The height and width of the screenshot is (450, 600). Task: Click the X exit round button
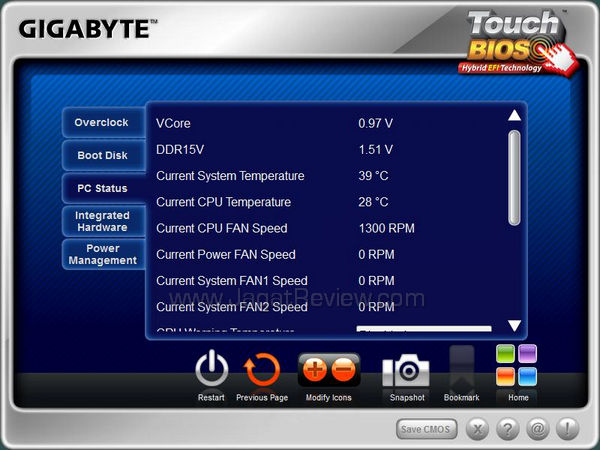click(479, 429)
